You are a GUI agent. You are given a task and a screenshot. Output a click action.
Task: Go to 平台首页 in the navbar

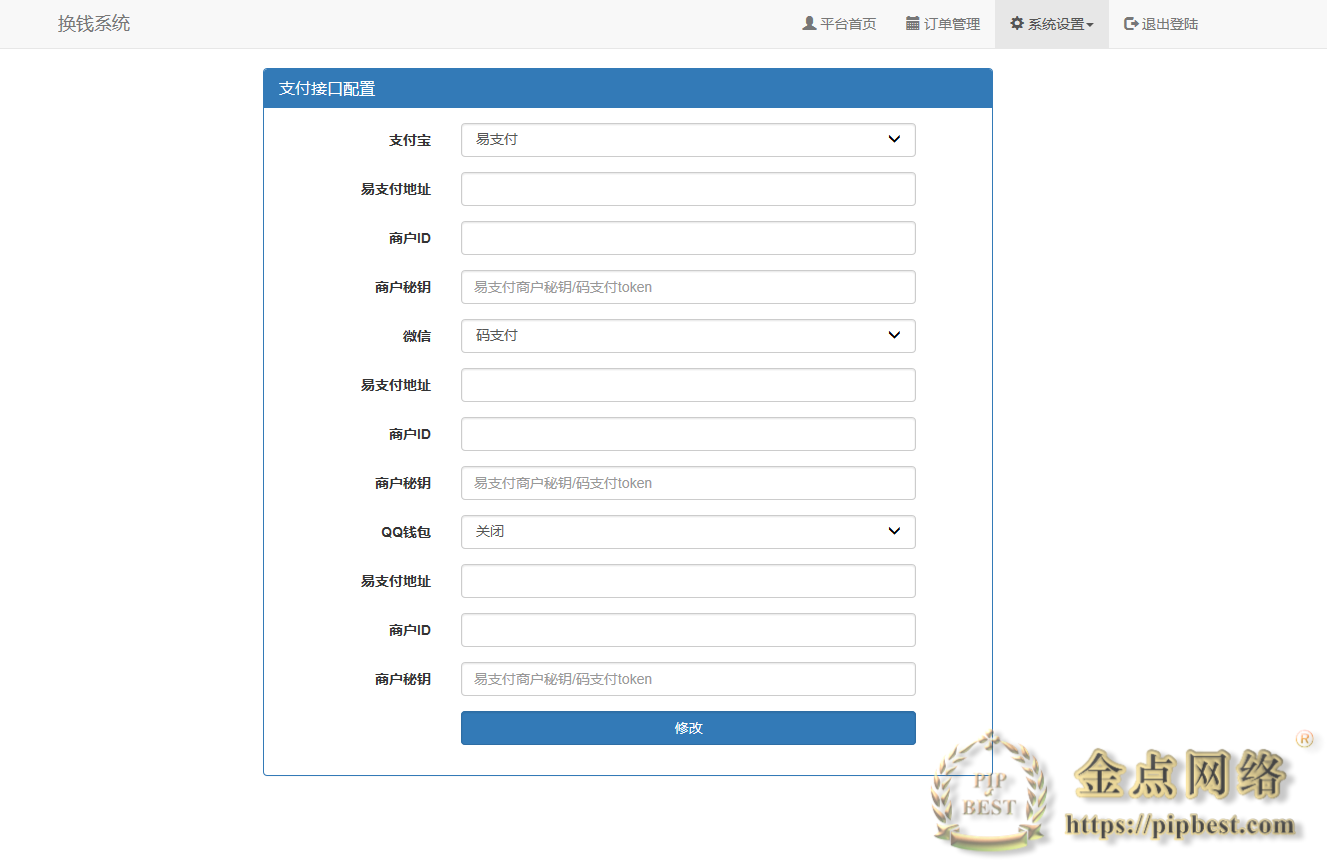[839, 24]
